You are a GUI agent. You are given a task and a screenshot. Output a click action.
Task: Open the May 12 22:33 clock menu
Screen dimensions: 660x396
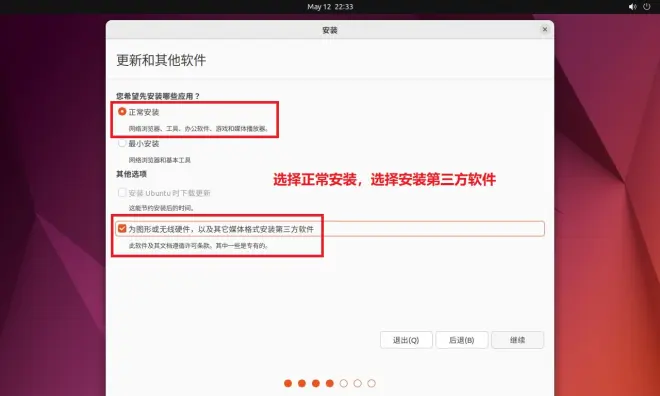point(330,7)
